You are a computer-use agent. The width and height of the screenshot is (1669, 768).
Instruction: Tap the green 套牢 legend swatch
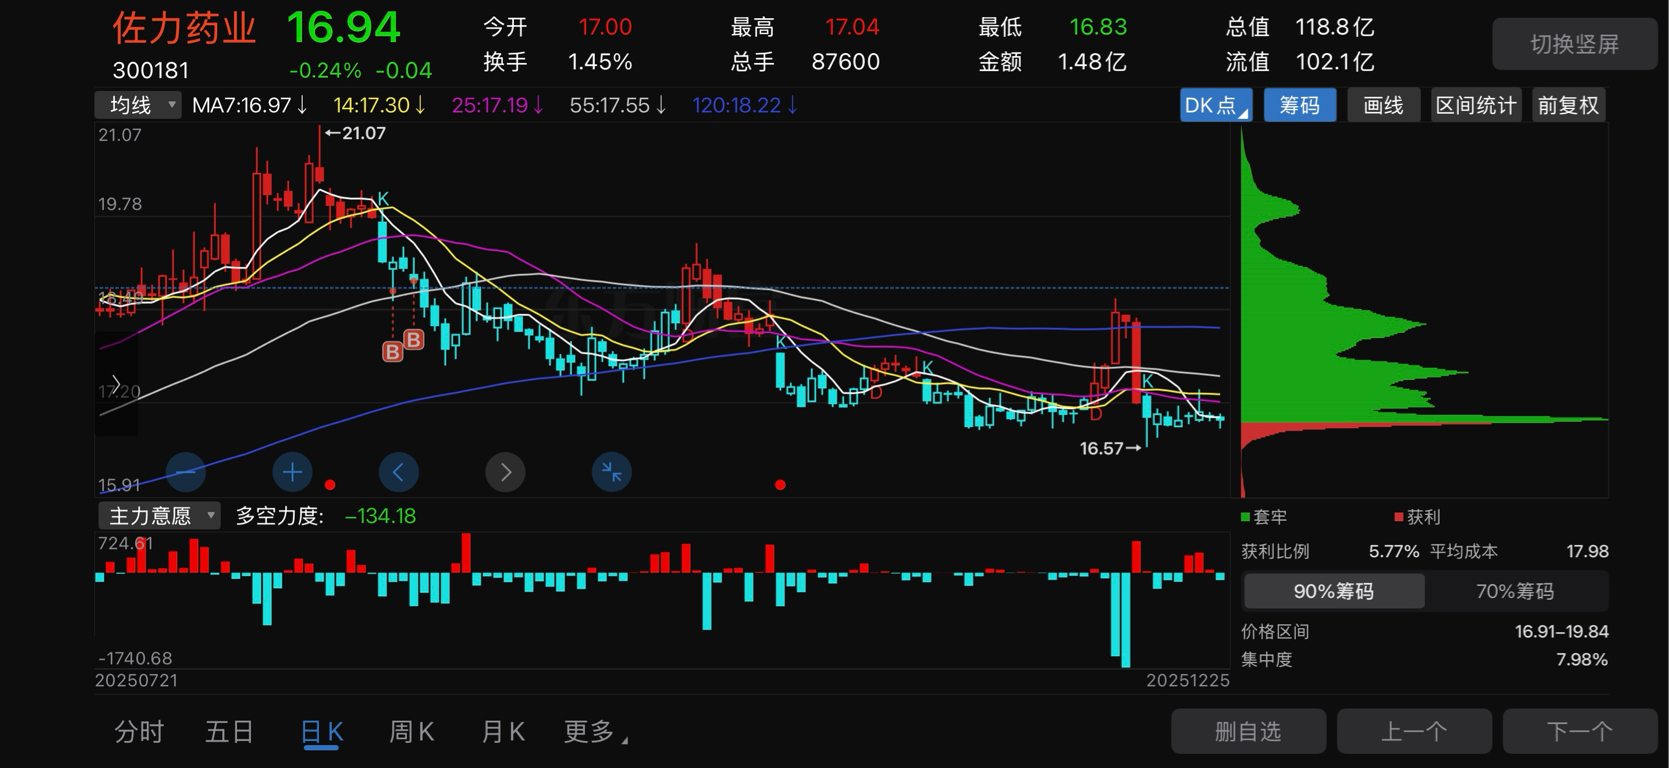tap(1246, 517)
